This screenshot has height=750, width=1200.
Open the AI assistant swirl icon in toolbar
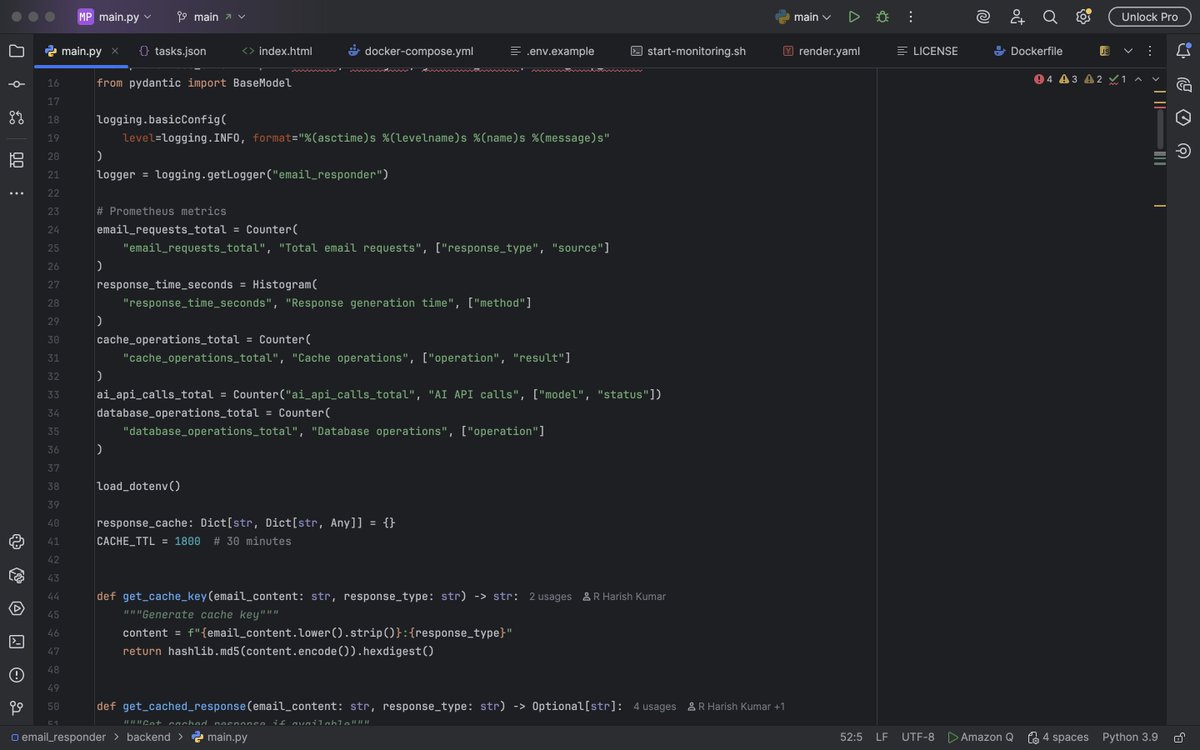(x=983, y=17)
